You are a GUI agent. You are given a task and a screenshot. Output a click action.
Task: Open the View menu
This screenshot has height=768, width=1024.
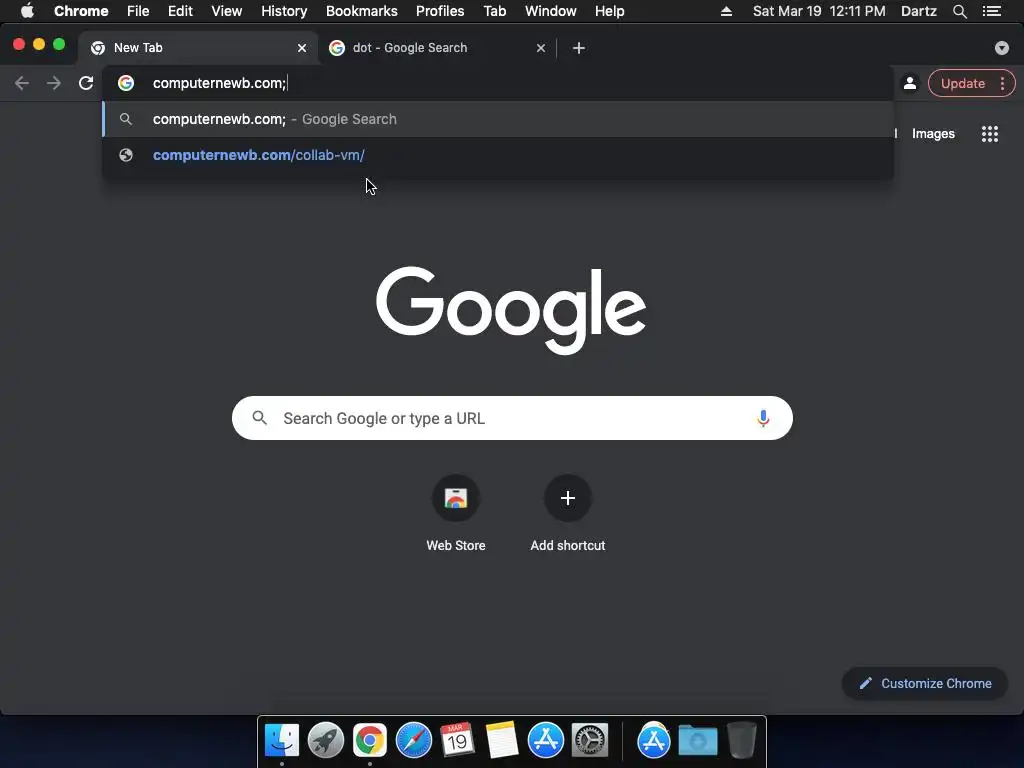227,11
